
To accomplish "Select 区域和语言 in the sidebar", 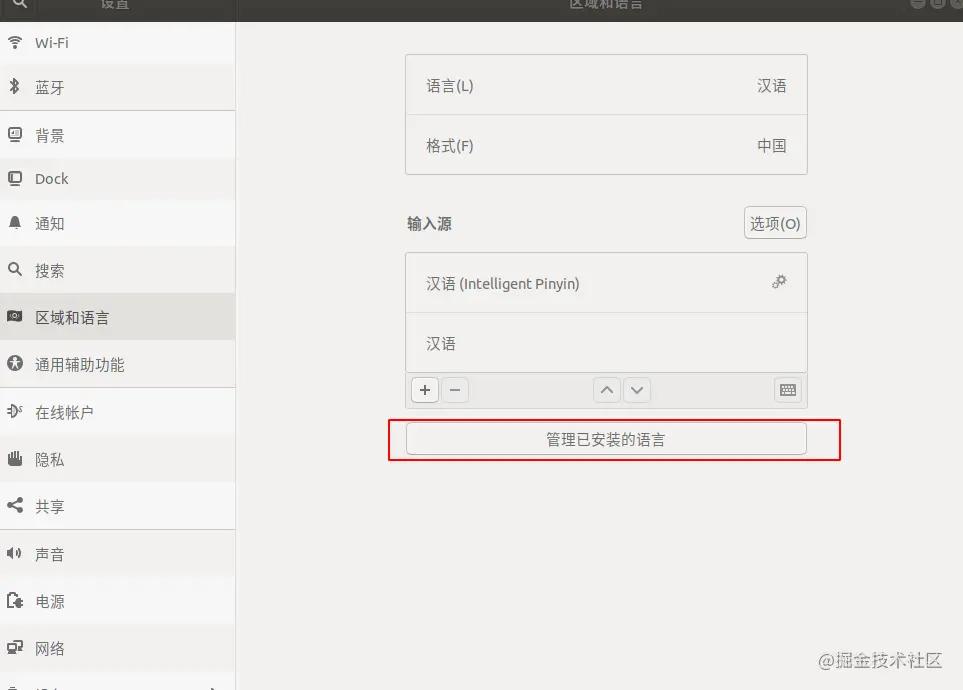I will click(117, 317).
